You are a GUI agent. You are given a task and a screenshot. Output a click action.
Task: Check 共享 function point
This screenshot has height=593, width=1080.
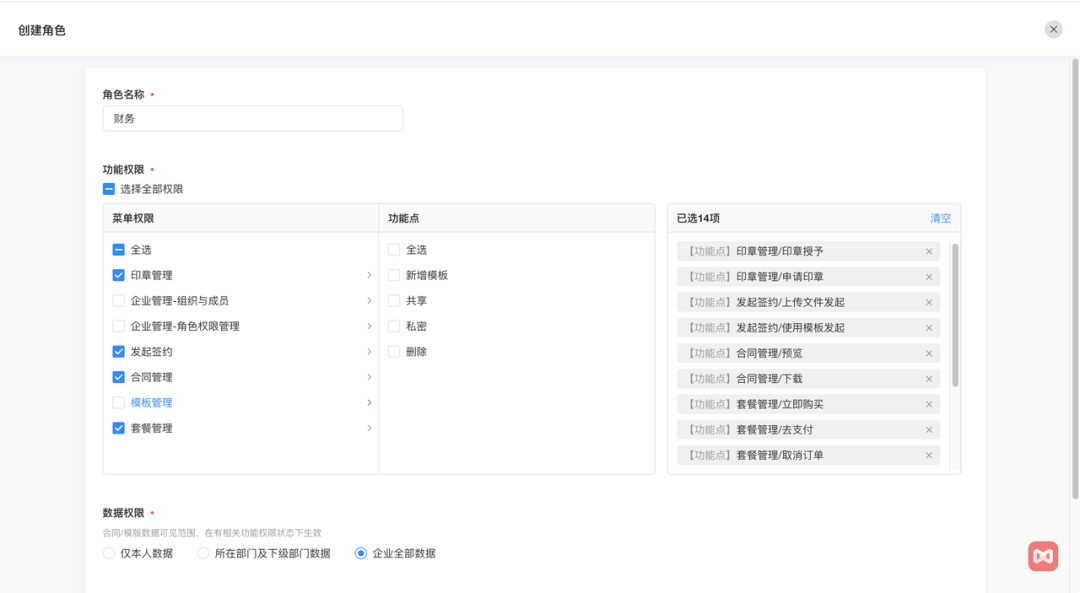(x=394, y=300)
